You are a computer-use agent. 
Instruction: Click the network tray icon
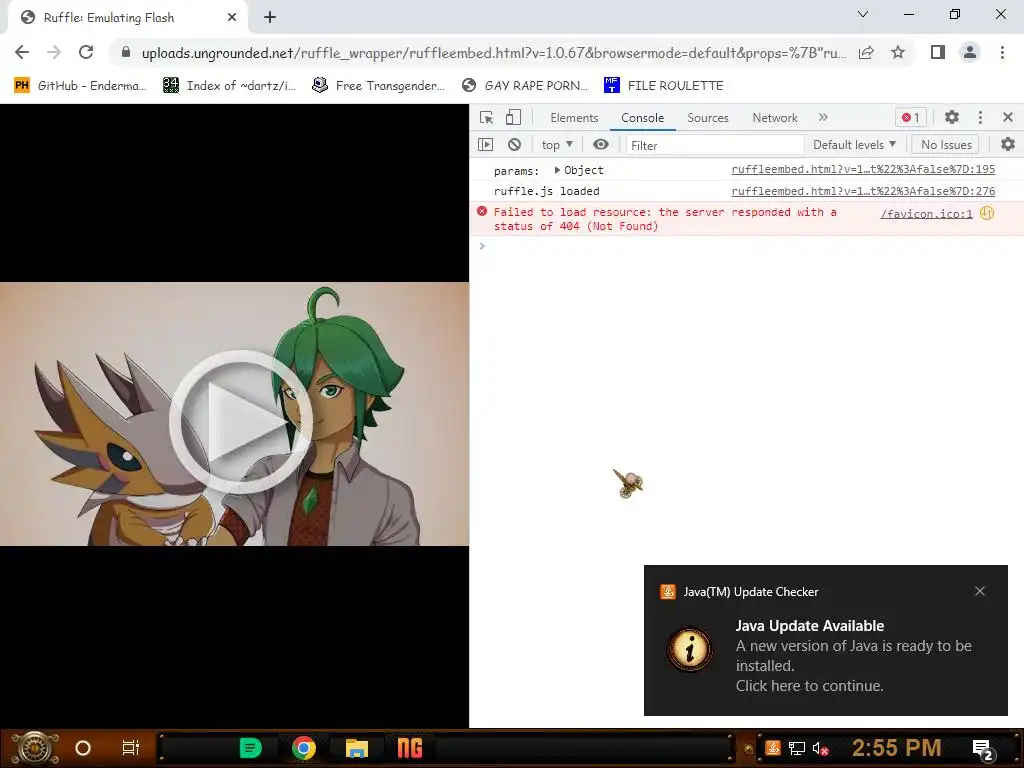coord(796,748)
